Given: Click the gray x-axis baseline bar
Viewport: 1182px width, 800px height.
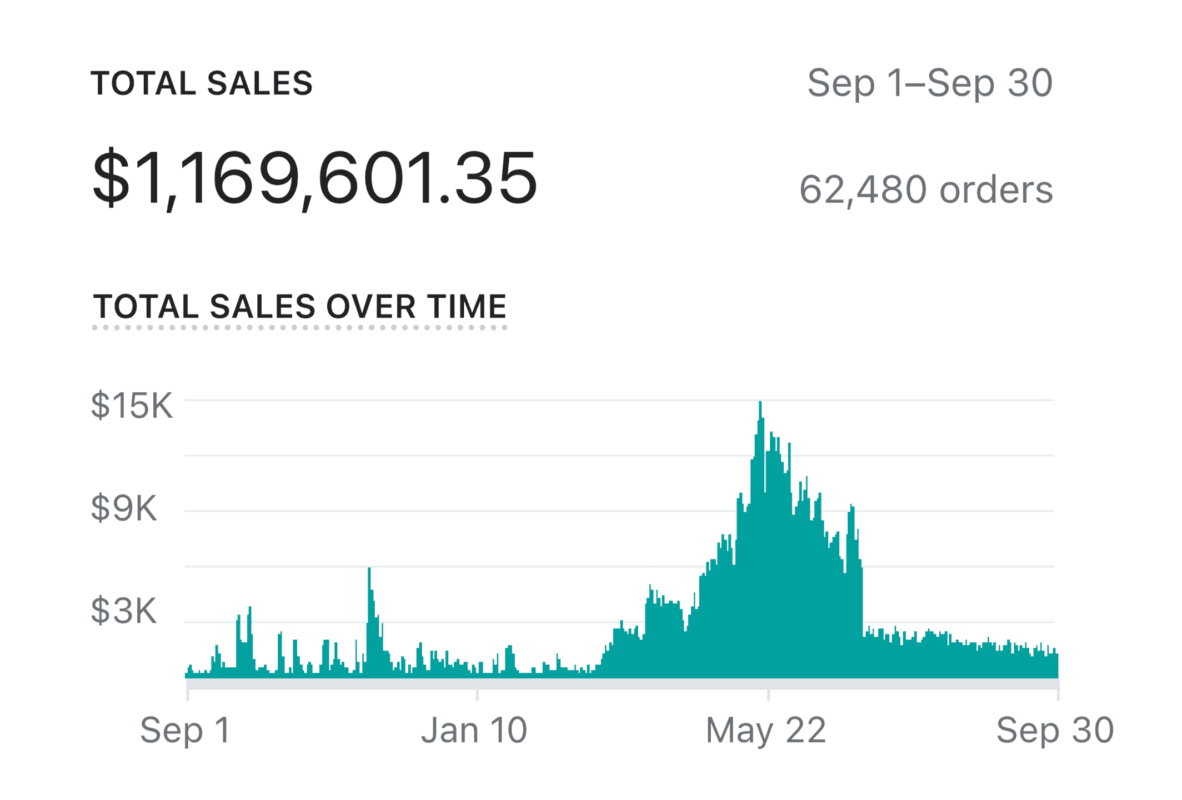Looking at the screenshot, I should [620, 683].
